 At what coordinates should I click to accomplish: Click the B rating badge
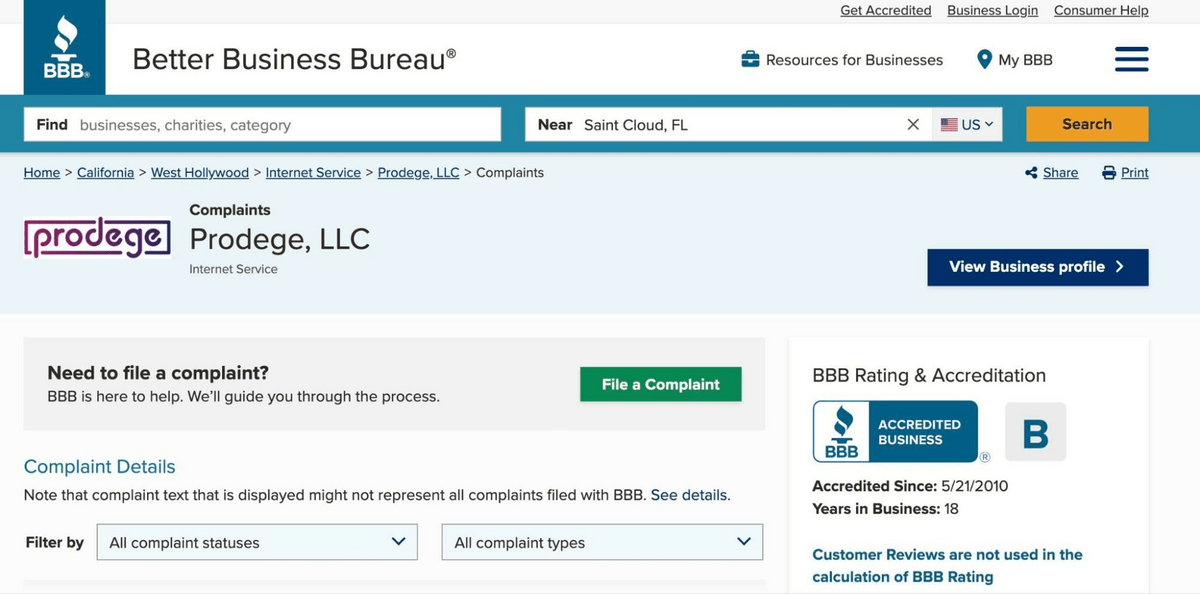tap(1035, 432)
